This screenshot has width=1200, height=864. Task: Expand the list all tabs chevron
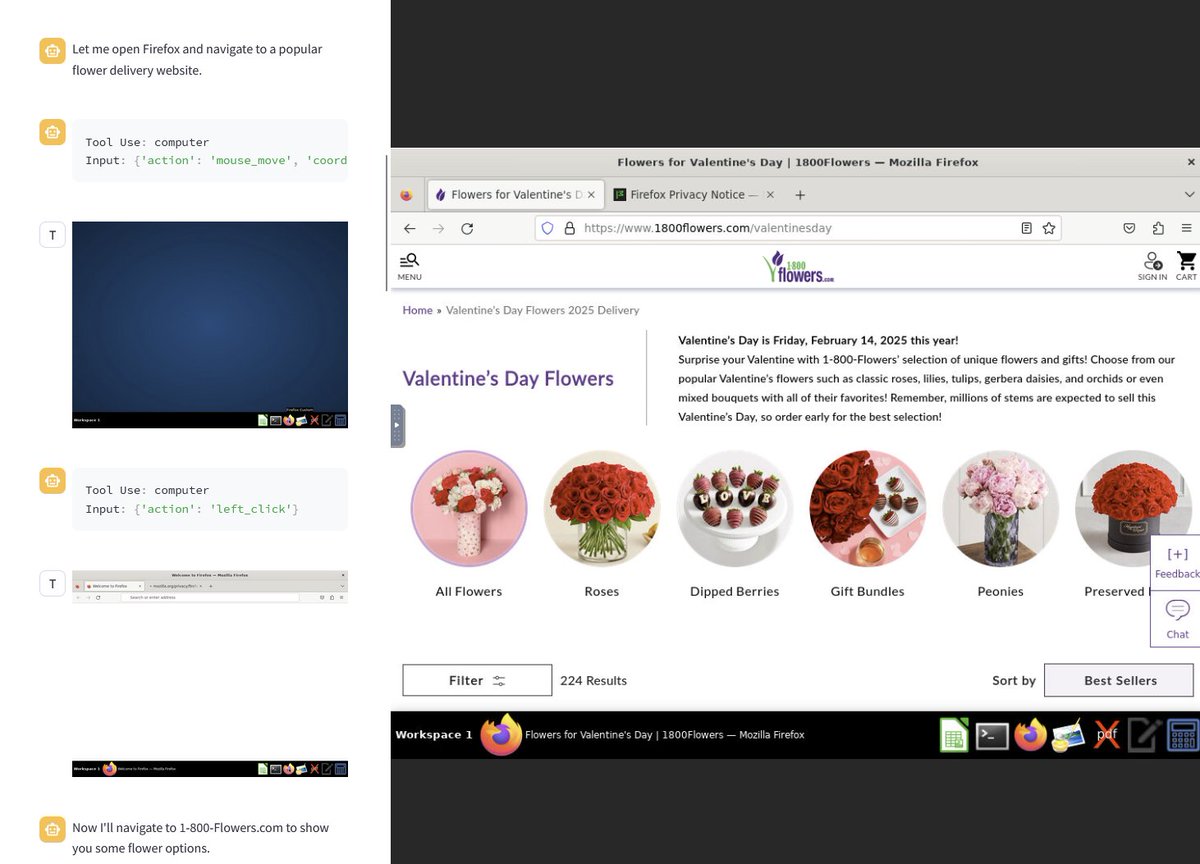click(1189, 195)
